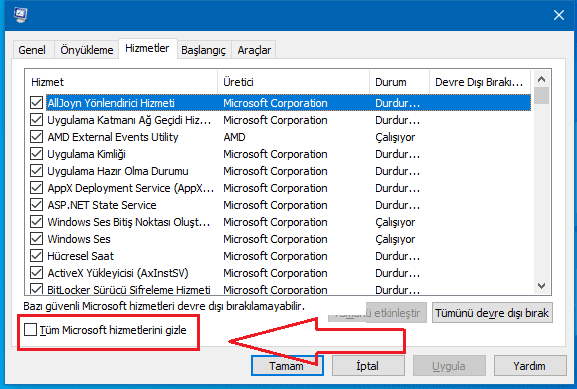
Task: Sort list by Durum column header
Action: pyautogui.click(x=400, y=82)
